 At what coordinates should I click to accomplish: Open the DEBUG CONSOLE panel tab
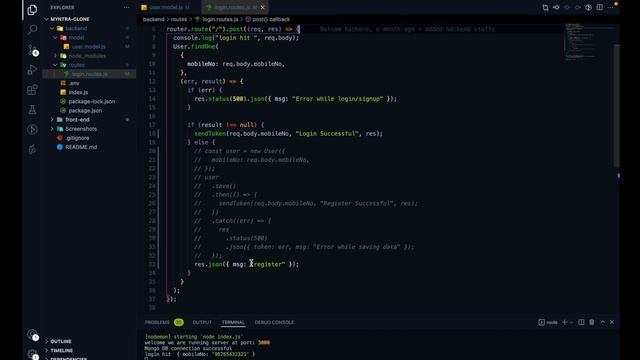coord(274,322)
